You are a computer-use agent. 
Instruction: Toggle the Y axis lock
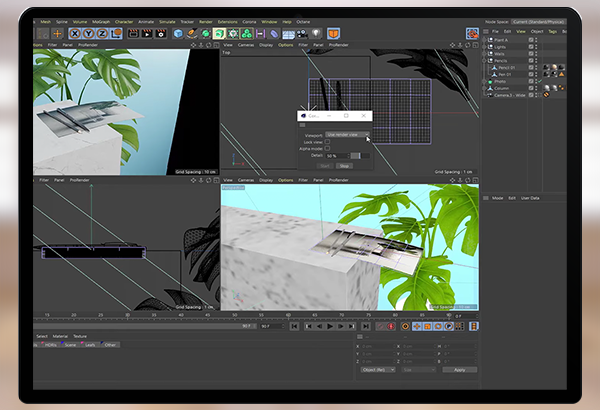(89, 34)
